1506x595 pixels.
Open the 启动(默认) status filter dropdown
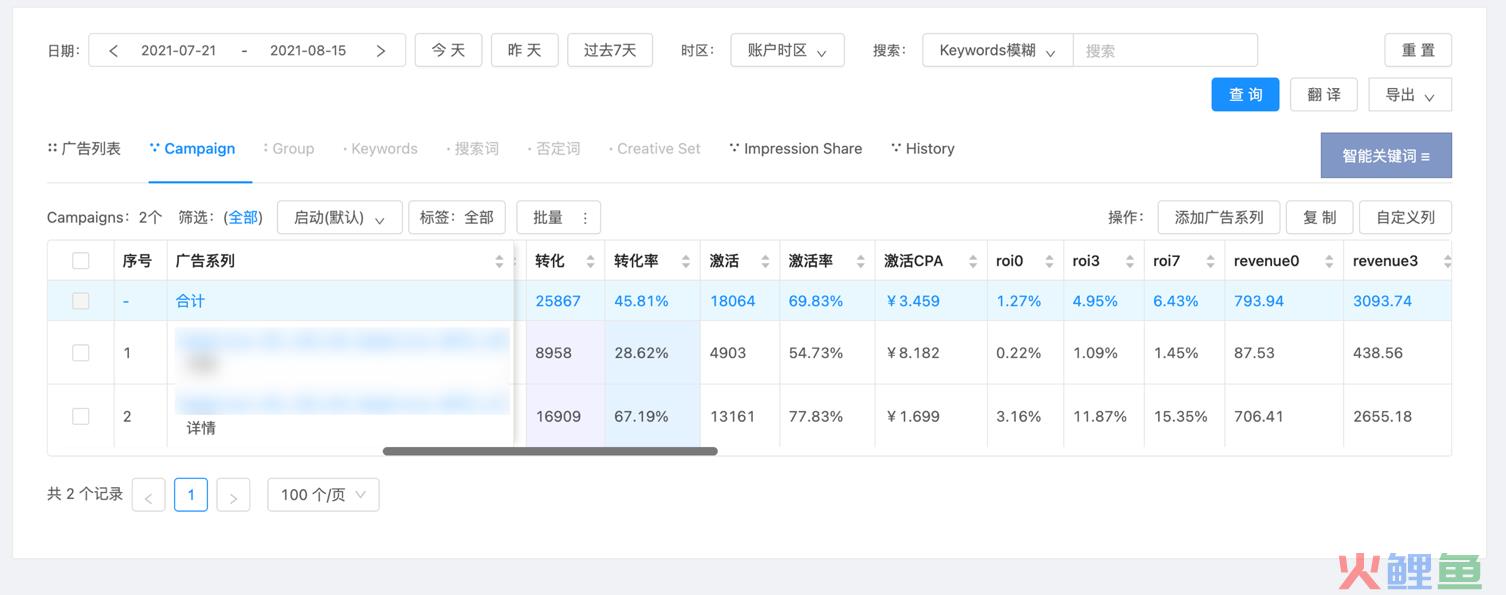click(340, 218)
